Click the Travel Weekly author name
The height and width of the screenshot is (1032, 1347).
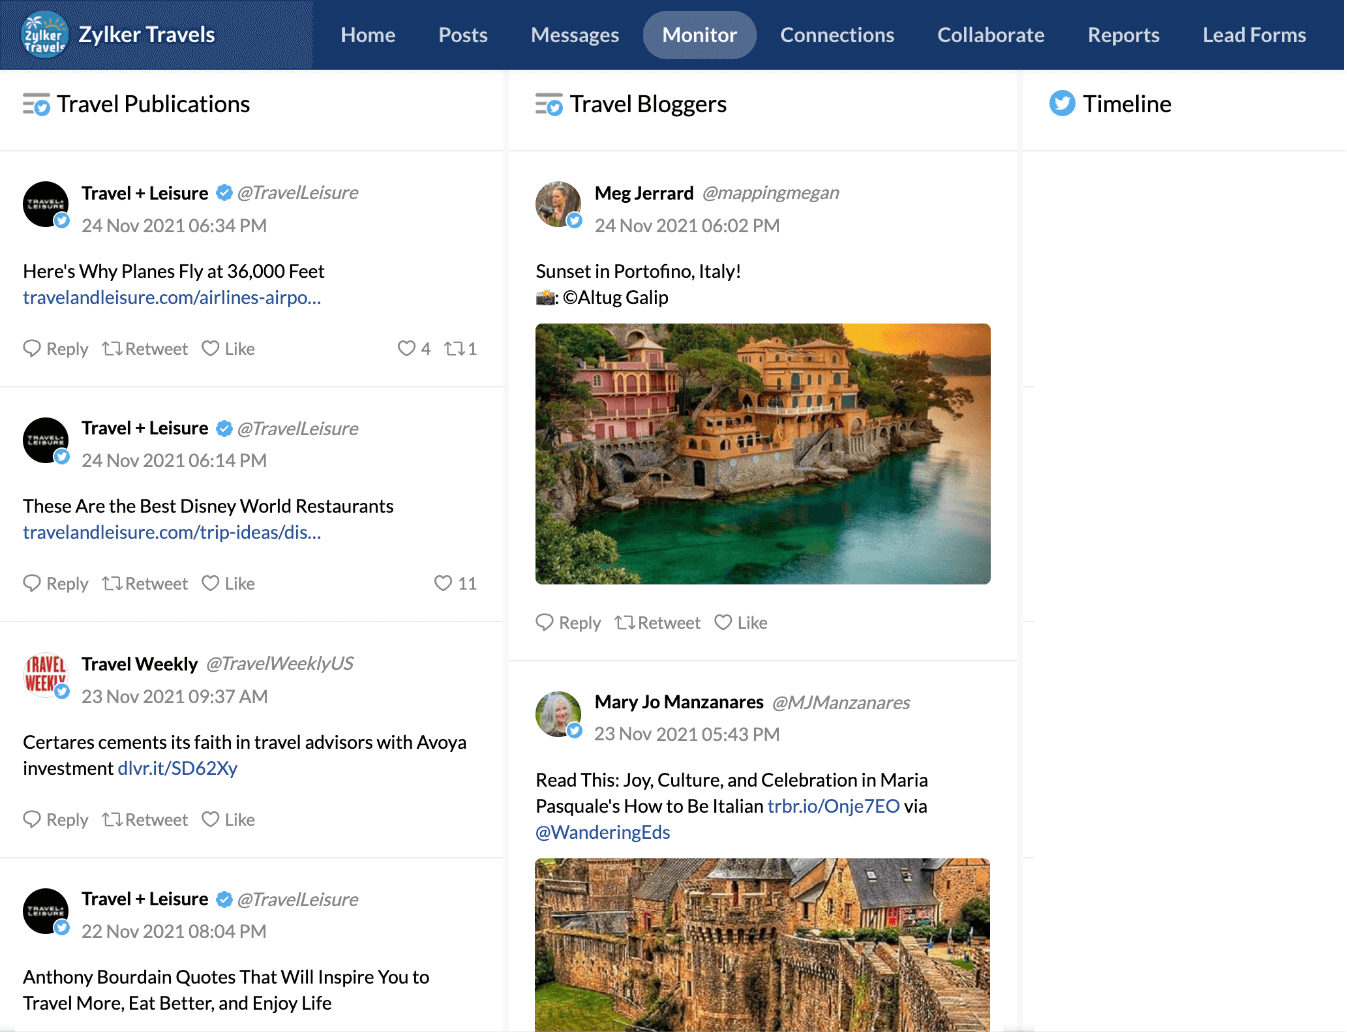pyautogui.click(x=140, y=664)
